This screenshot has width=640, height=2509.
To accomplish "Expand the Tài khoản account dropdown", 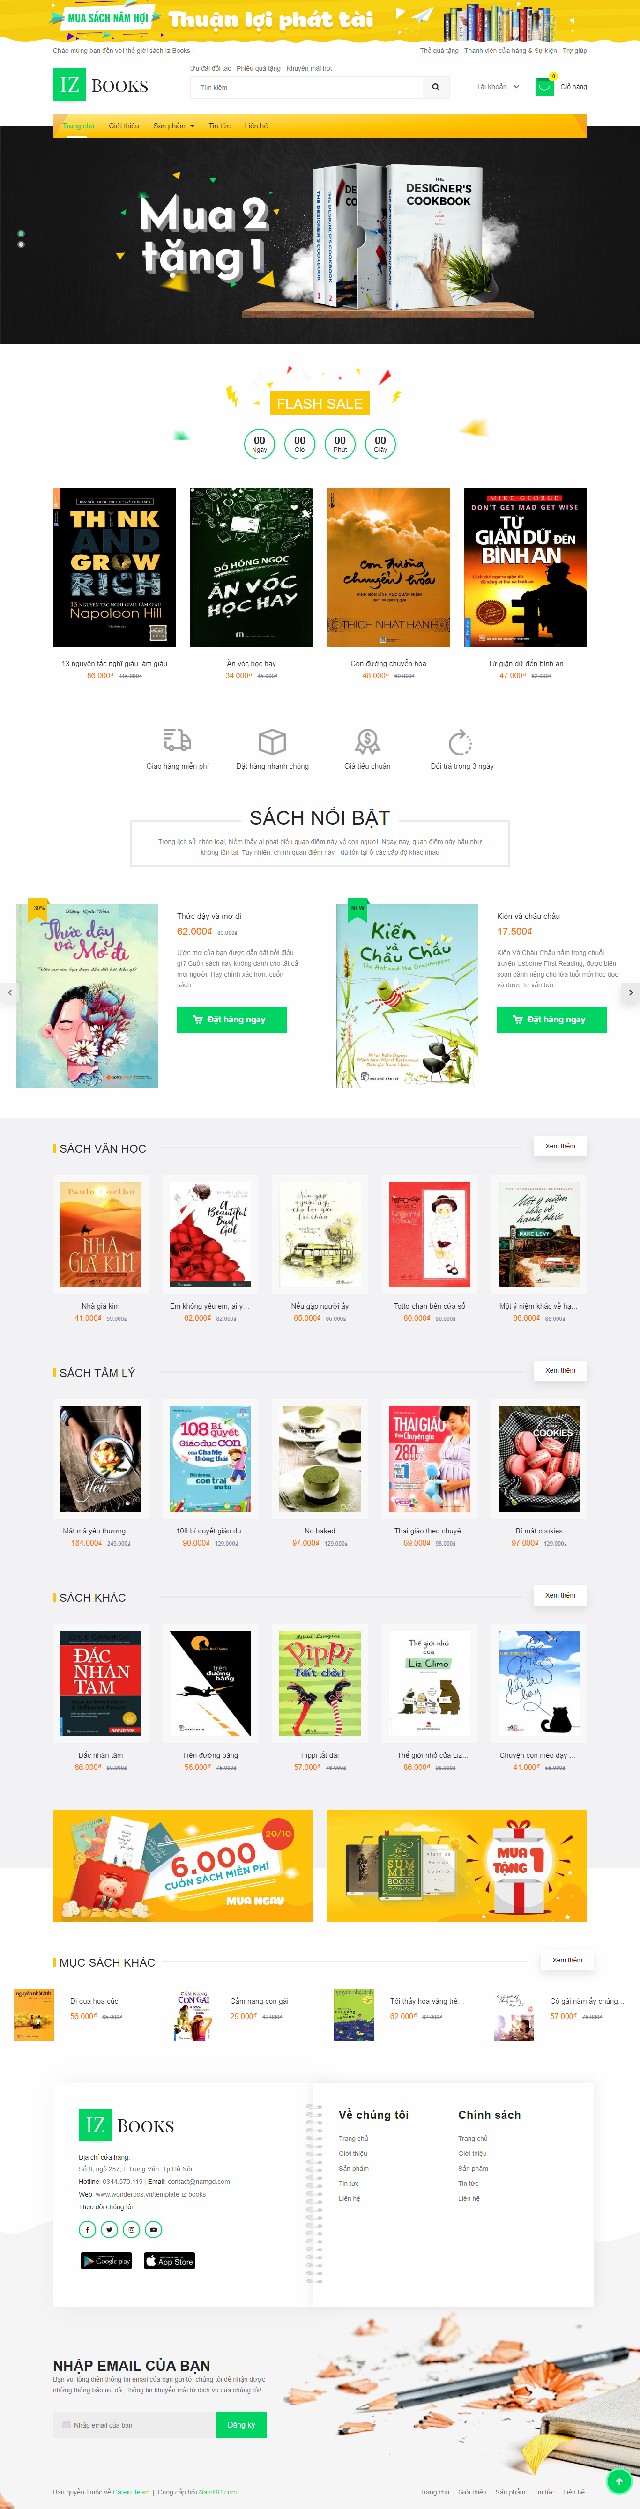I will [498, 87].
